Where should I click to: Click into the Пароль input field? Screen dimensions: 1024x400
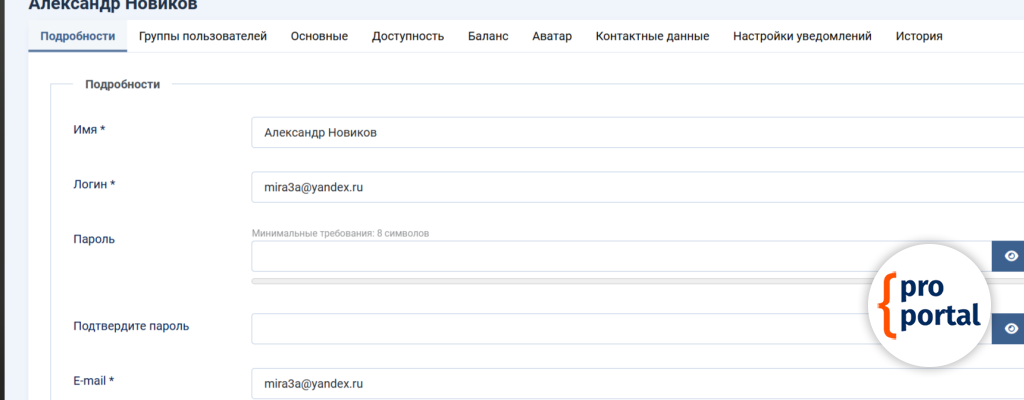pos(560,256)
